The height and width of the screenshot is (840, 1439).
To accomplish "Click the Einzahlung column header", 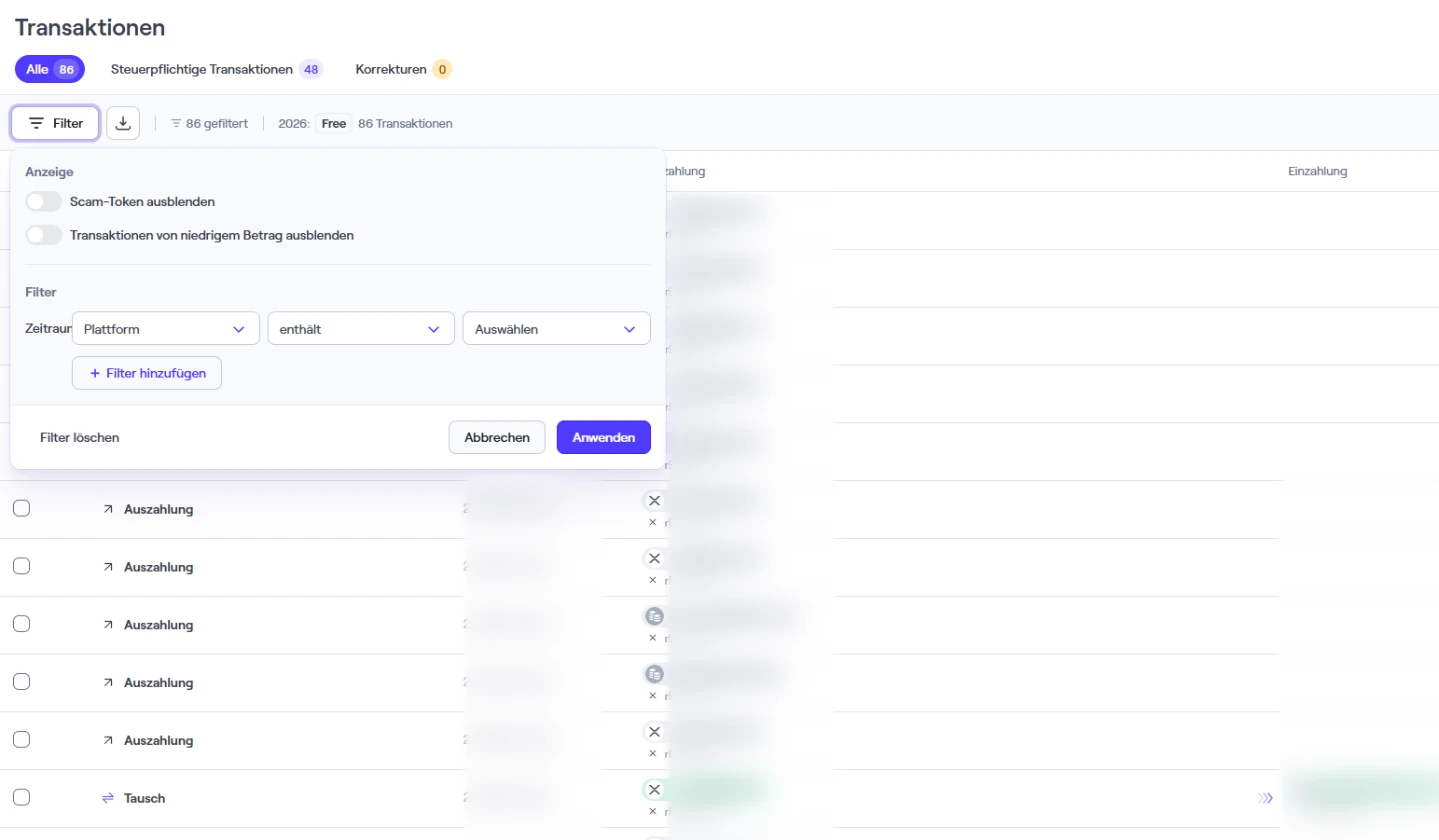I will [1317, 171].
